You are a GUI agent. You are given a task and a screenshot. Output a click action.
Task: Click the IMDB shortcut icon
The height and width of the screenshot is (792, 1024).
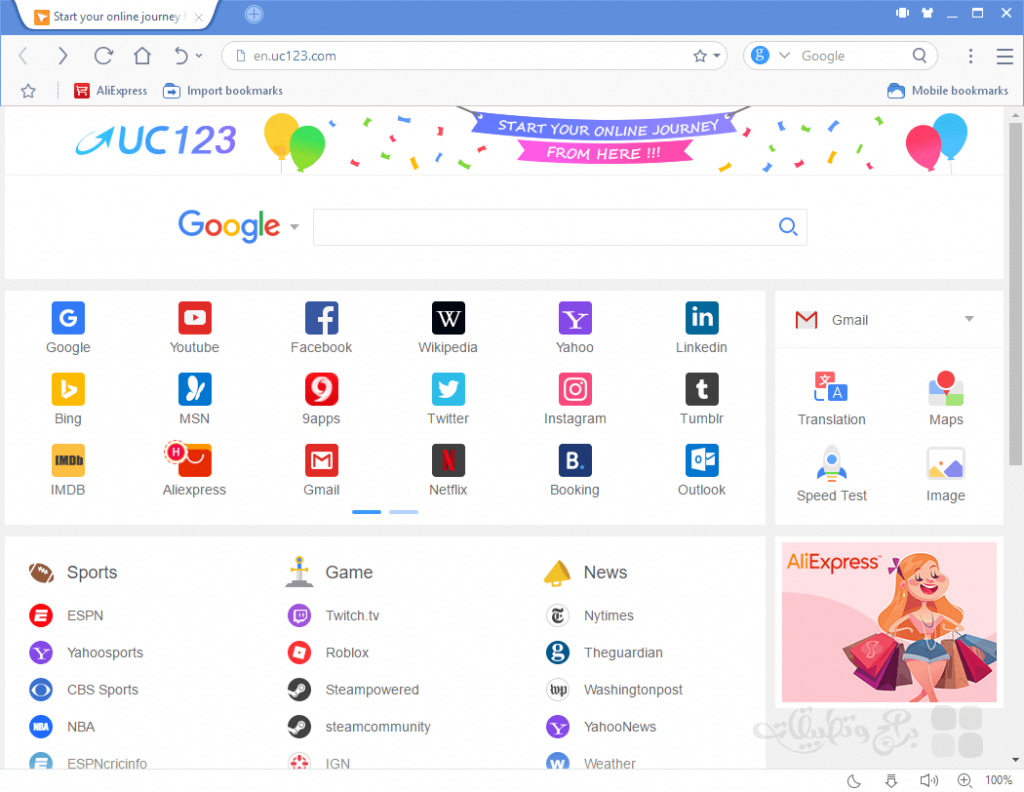pyautogui.click(x=67, y=460)
